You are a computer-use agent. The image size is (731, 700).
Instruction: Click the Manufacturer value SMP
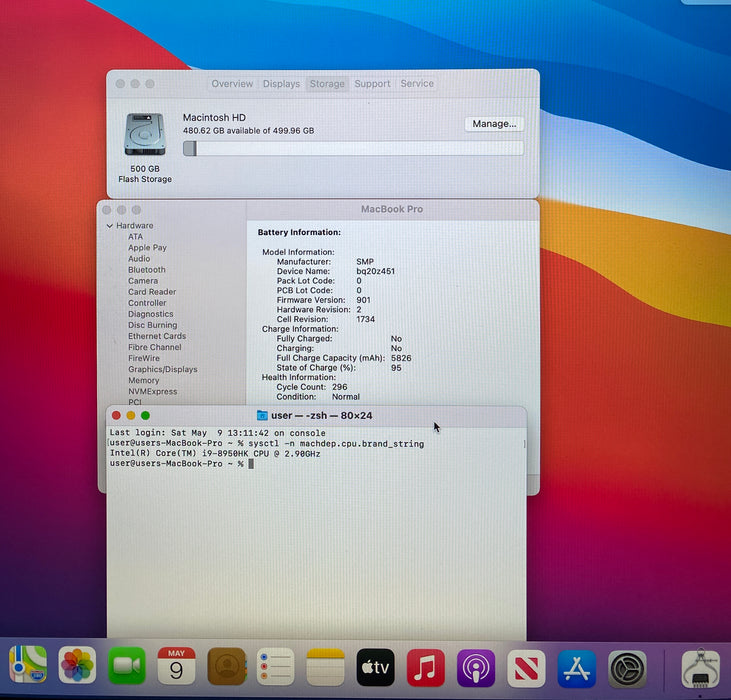point(365,262)
